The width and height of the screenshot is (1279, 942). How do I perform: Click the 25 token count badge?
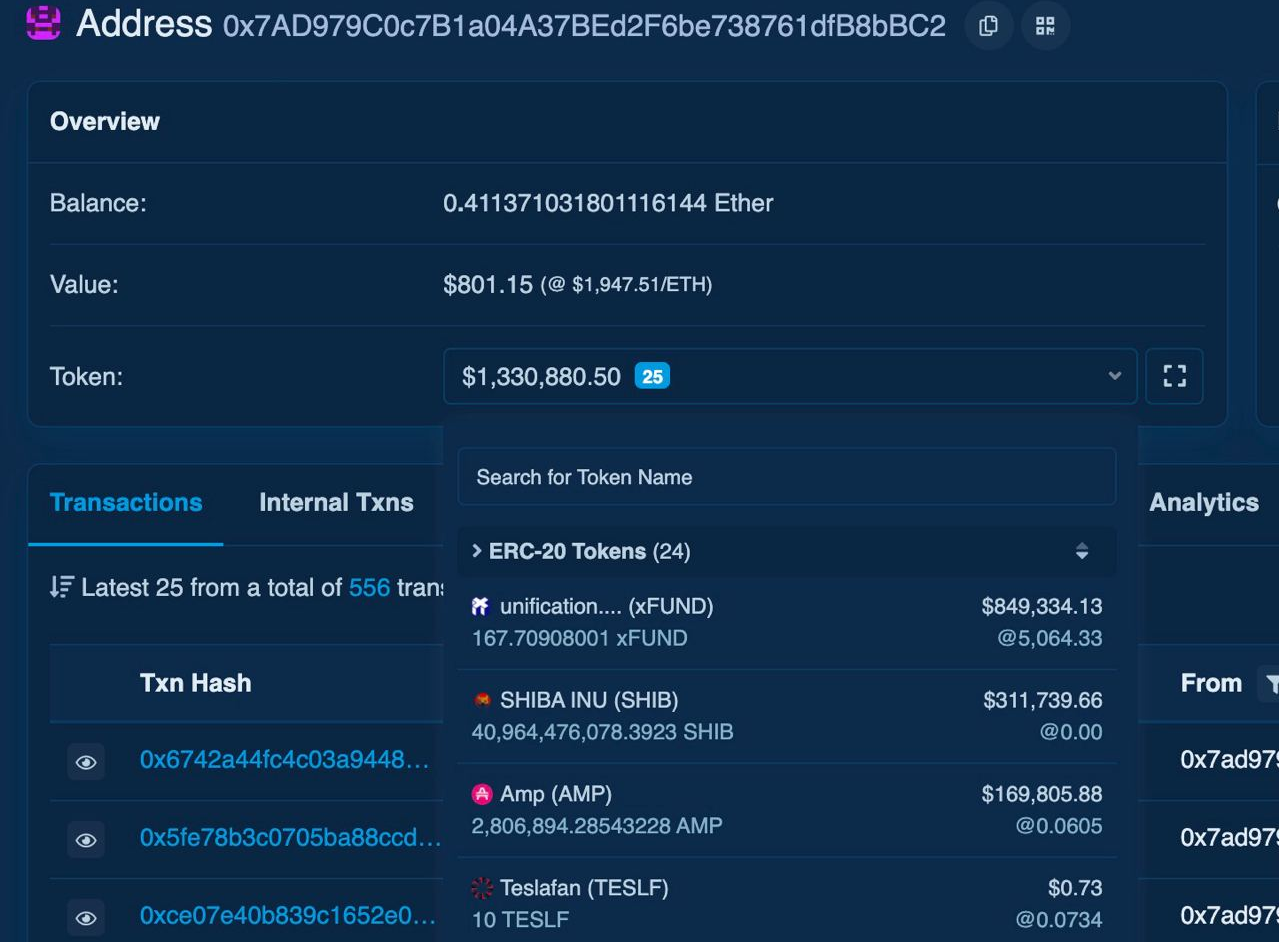pyautogui.click(x=652, y=377)
